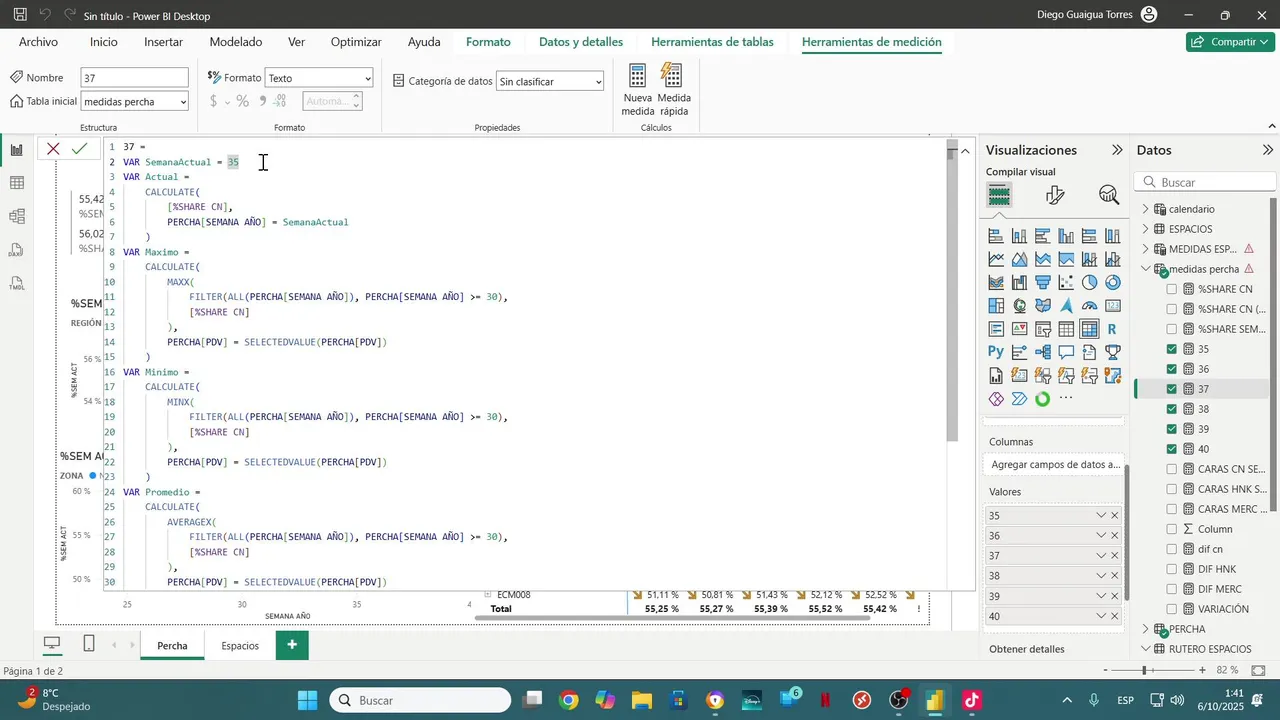Click Agregar campos de datos in Columnas

[1055, 465]
